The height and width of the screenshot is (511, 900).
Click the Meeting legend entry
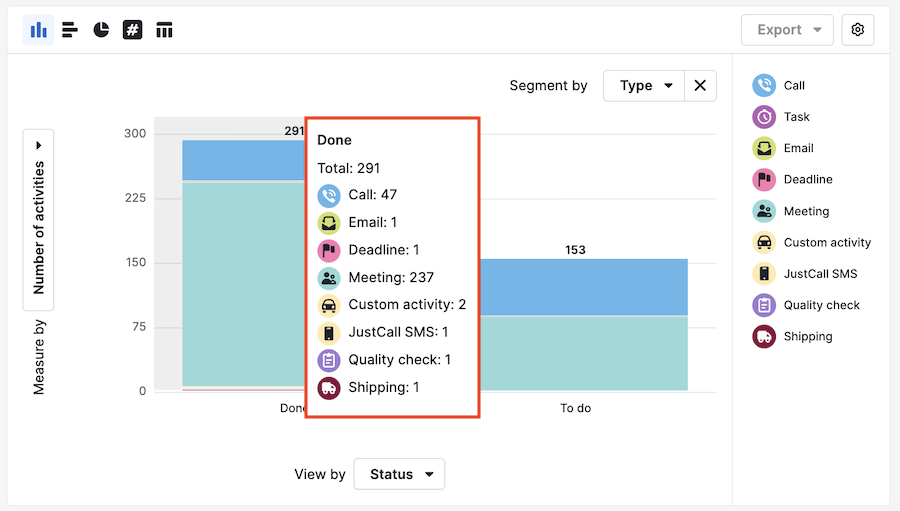806,211
